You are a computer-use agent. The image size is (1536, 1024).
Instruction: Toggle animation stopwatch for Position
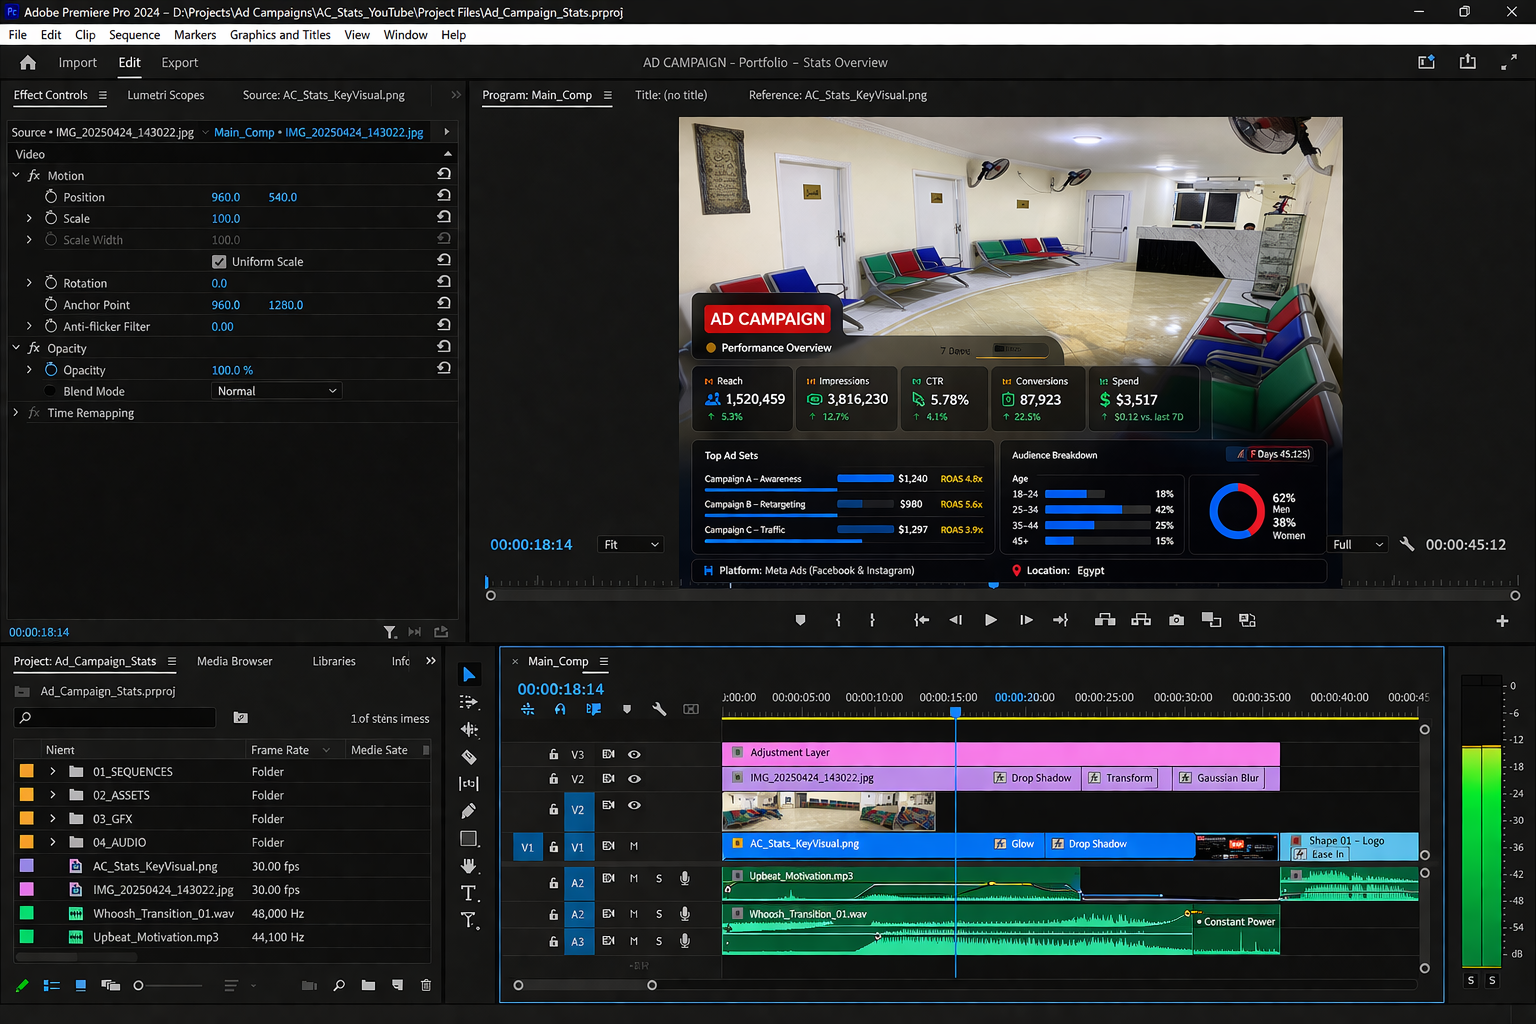(51, 197)
